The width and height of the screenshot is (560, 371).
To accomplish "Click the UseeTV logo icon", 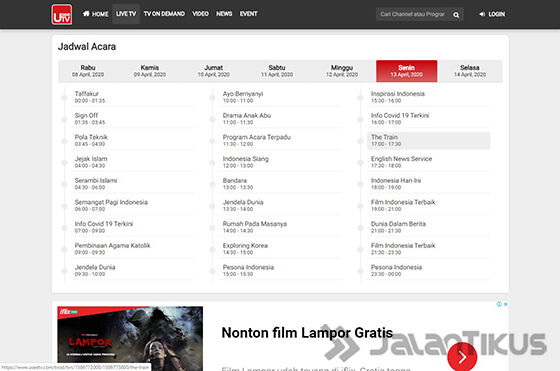I will tap(62, 15).
